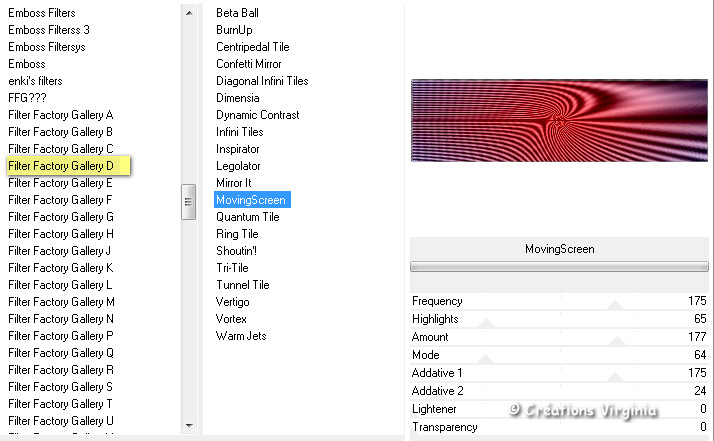Select the Centripedal Tile filter
This screenshot has height=441, width=714.
253,47
